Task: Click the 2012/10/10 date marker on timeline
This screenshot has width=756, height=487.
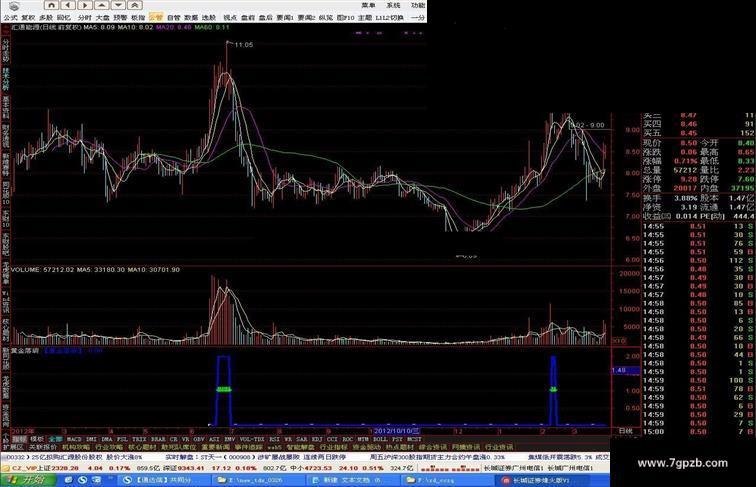Action: pos(397,430)
